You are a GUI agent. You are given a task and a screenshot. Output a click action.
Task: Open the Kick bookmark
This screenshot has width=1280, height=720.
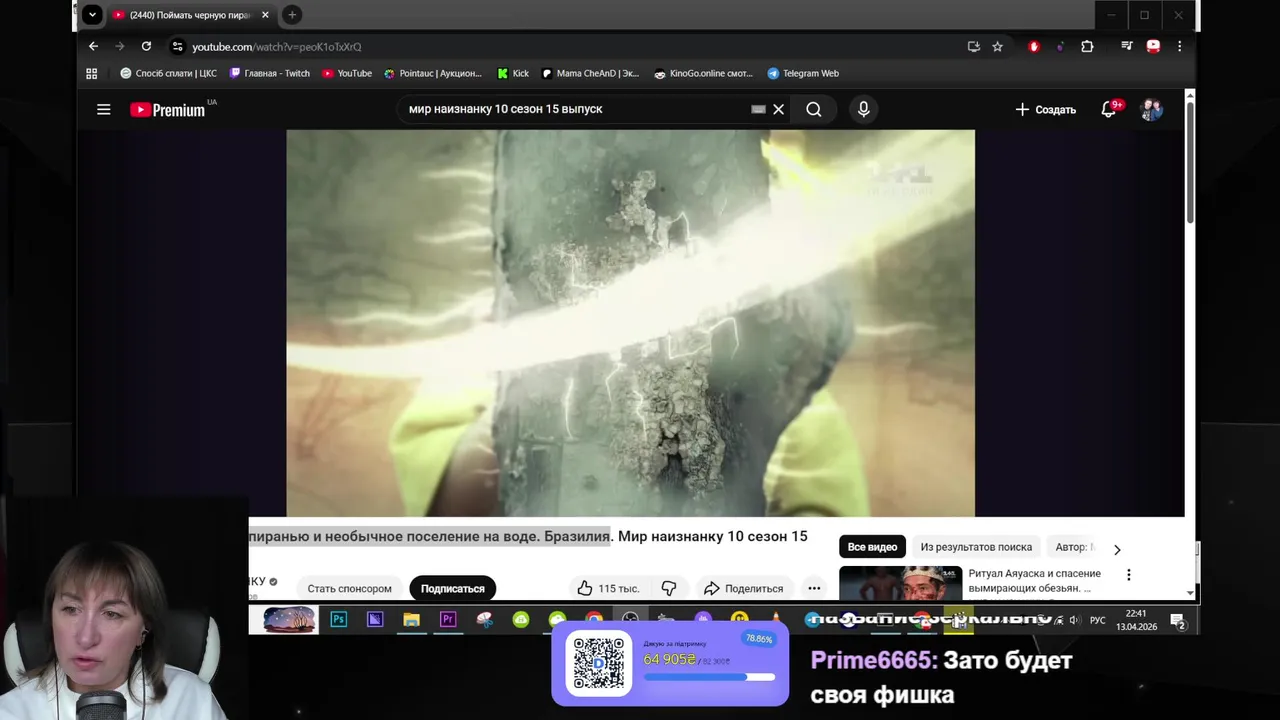(x=513, y=73)
